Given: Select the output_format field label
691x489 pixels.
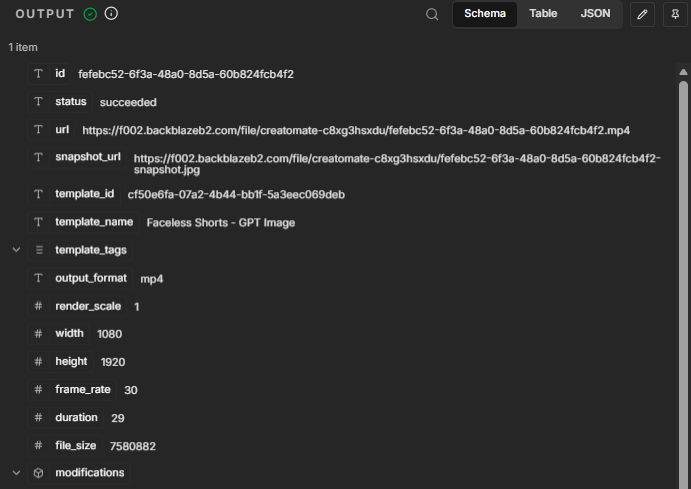Looking at the screenshot, I should [x=91, y=278].
